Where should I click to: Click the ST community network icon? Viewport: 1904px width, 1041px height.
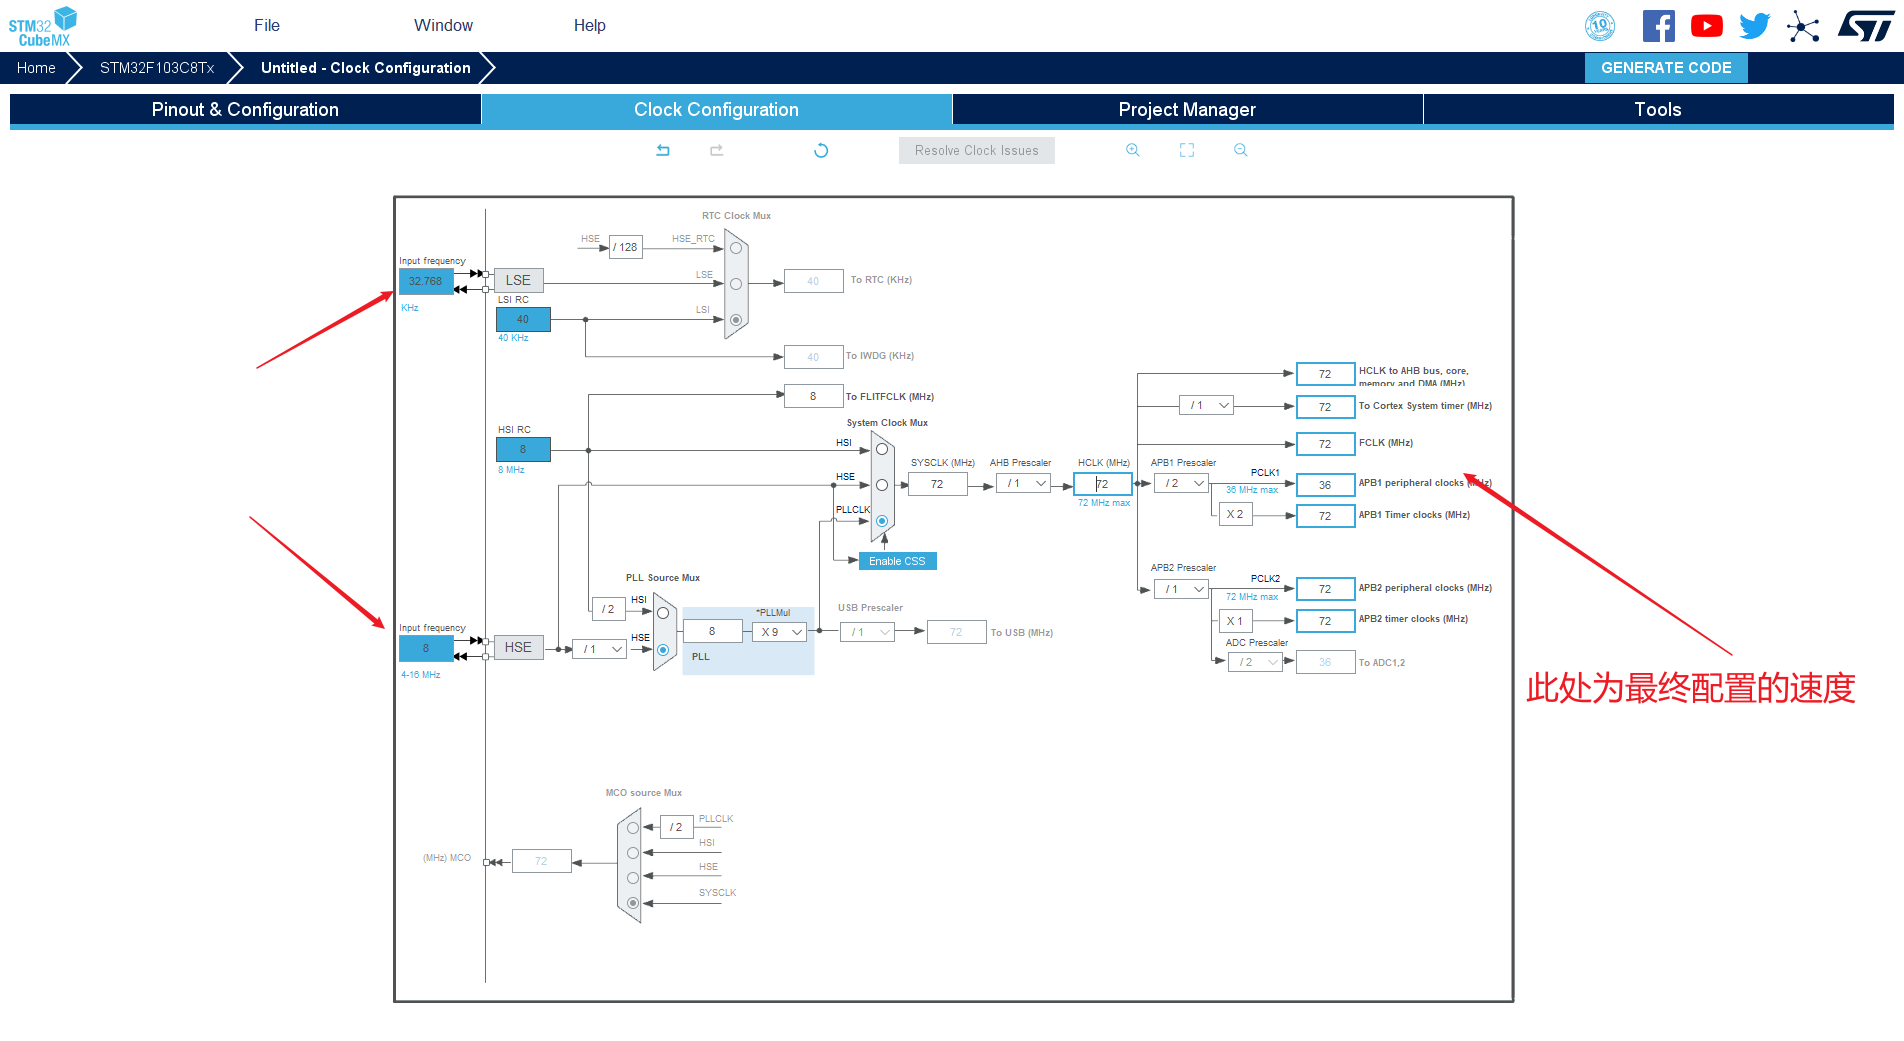pyautogui.click(x=1803, y=26)
